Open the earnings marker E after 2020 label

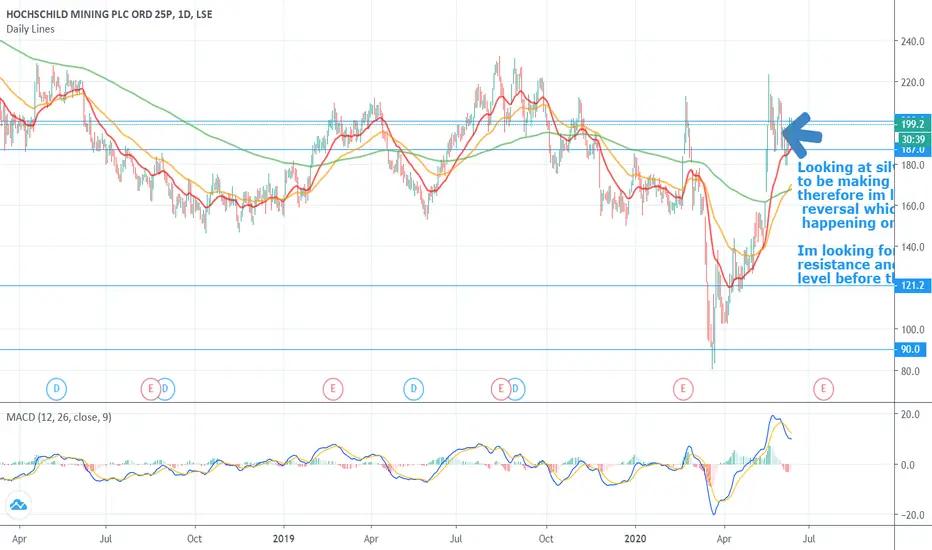683,389
